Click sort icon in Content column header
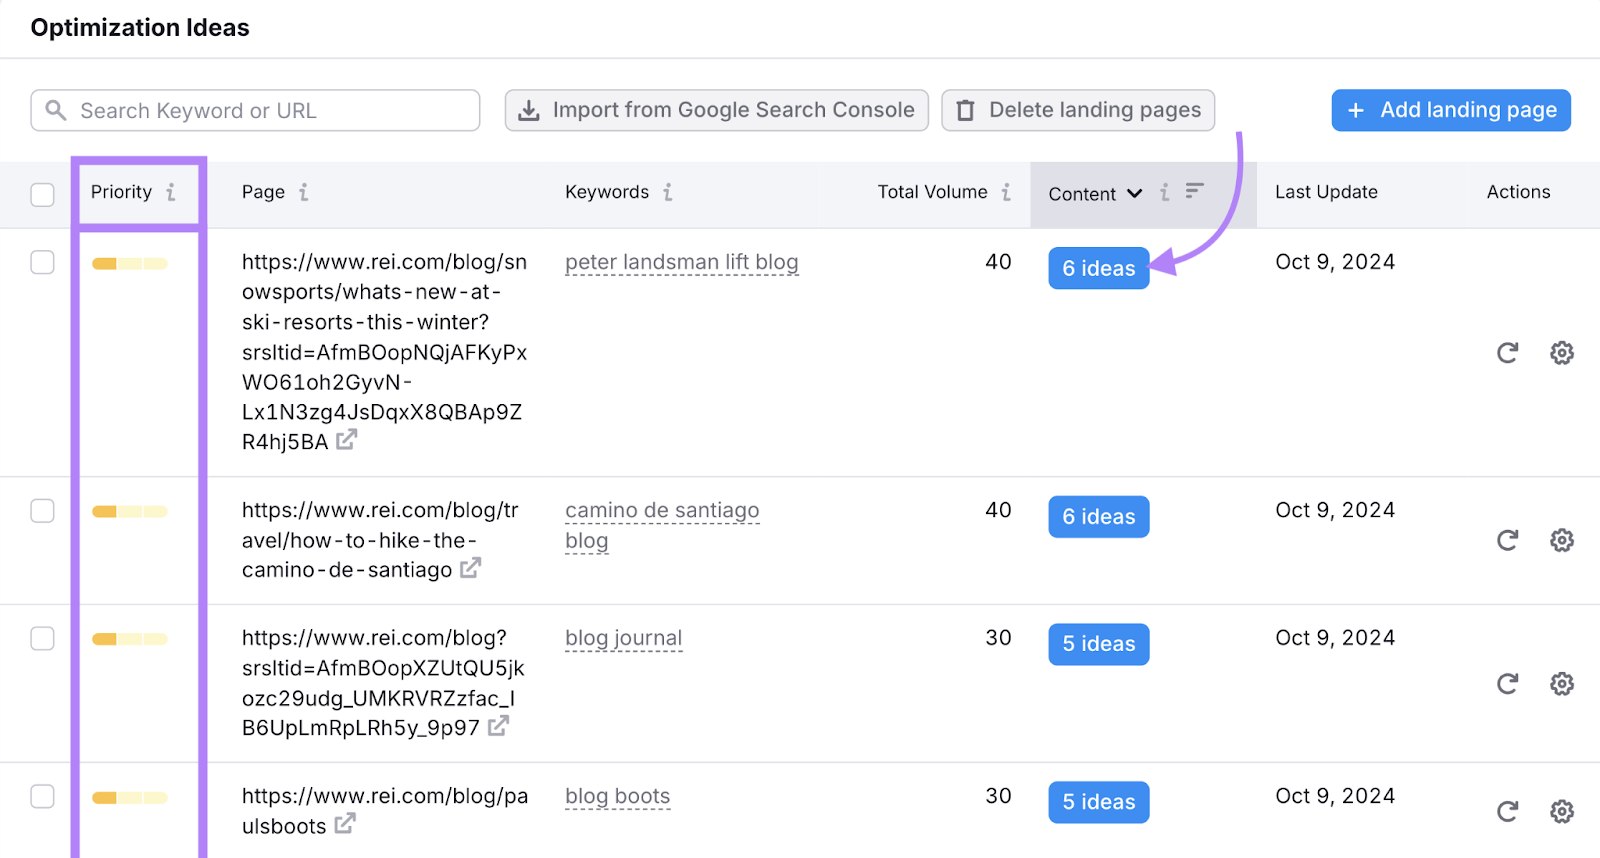This screenshot has height=858, width=1600. click(1194, 191)
